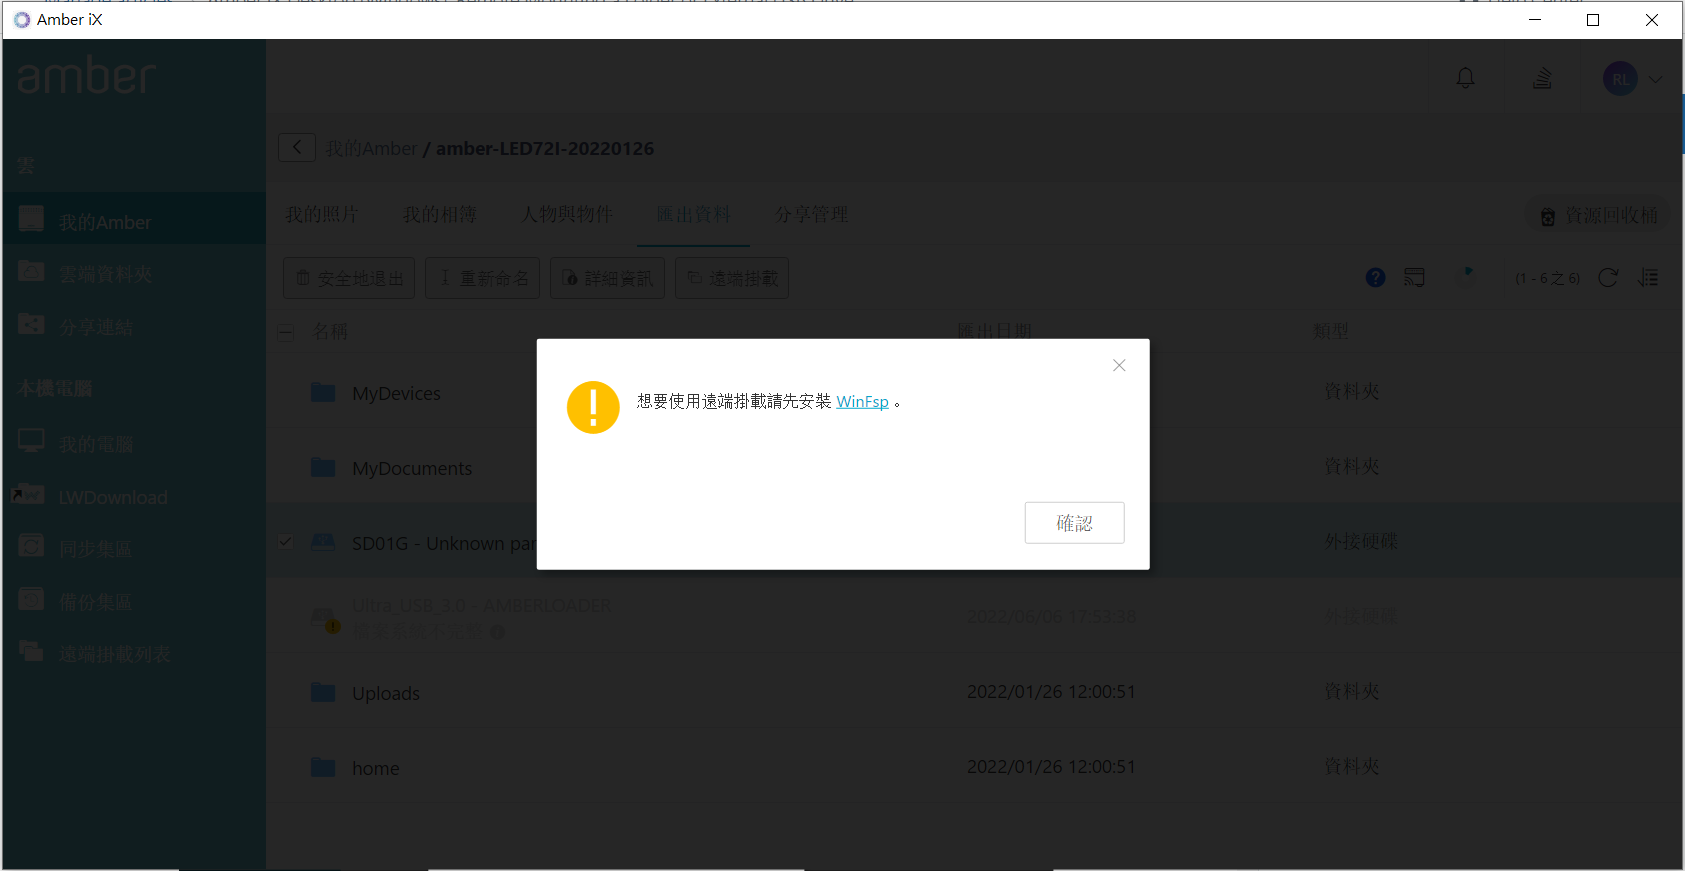Click the 我的電腦 monitor icon

point(31,441)
